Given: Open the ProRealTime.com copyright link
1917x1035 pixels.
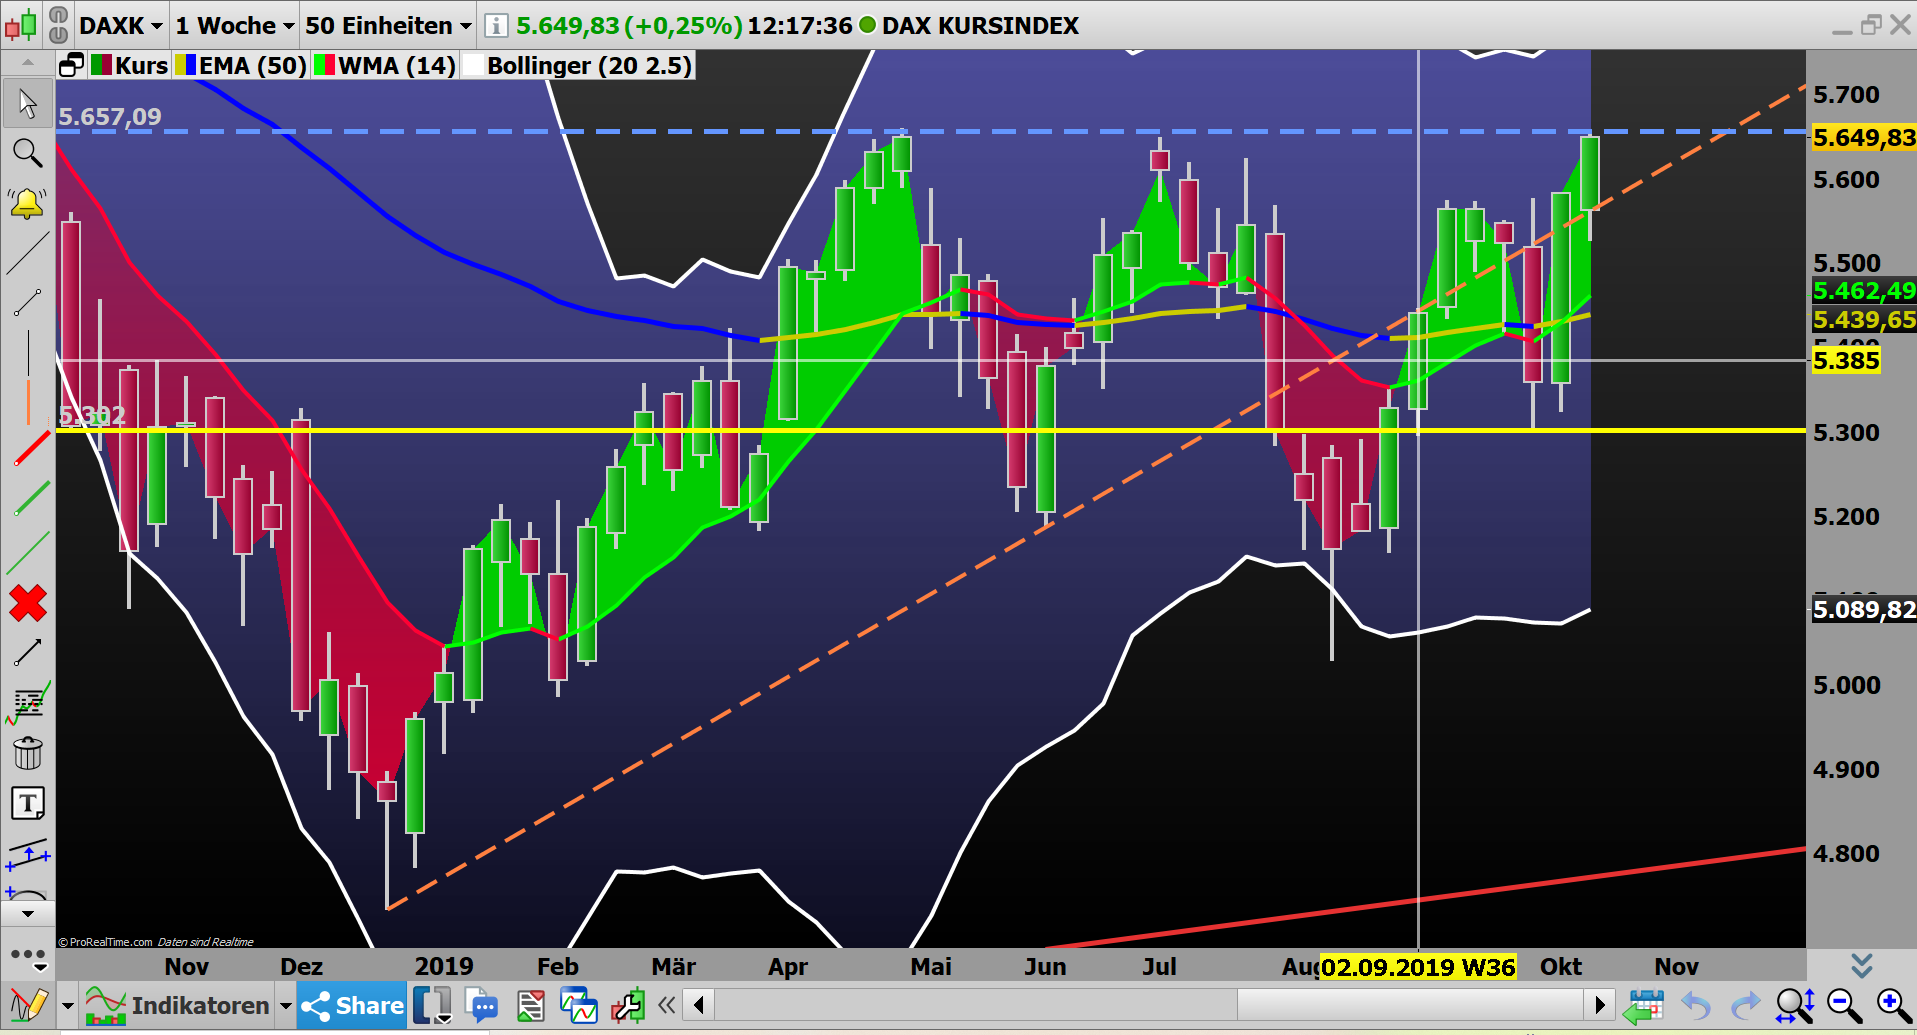Looking at the screenshot, I should [105, 941].
